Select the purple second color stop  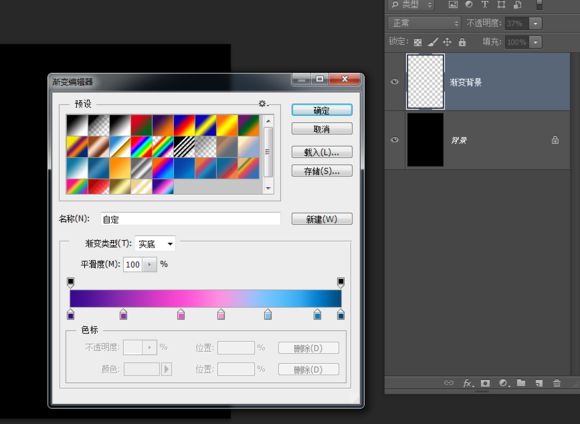coord(124,314)
